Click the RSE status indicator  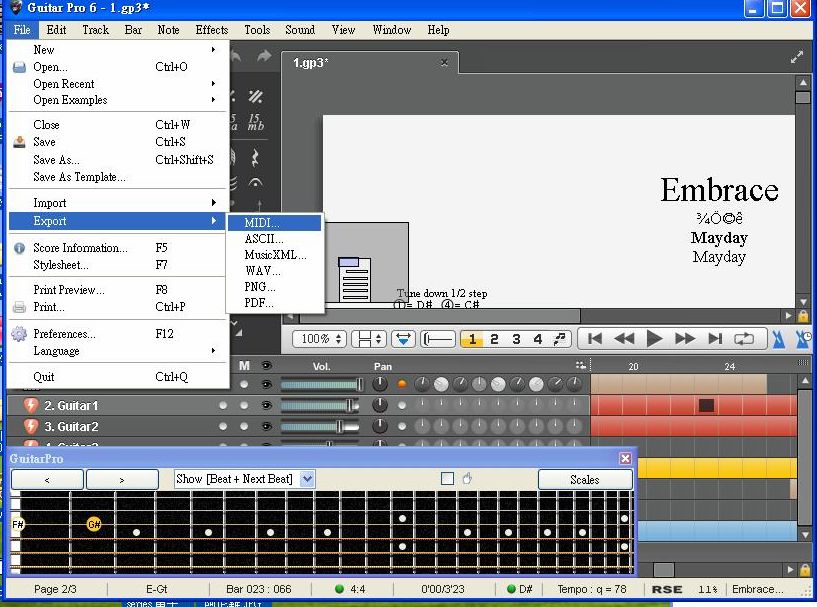666,589
